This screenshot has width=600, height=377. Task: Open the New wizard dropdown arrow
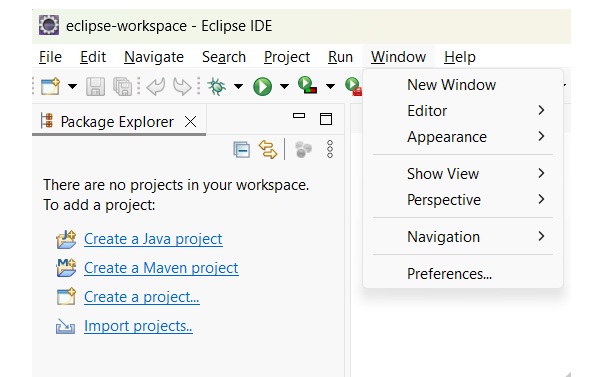[x=72, y=86]
